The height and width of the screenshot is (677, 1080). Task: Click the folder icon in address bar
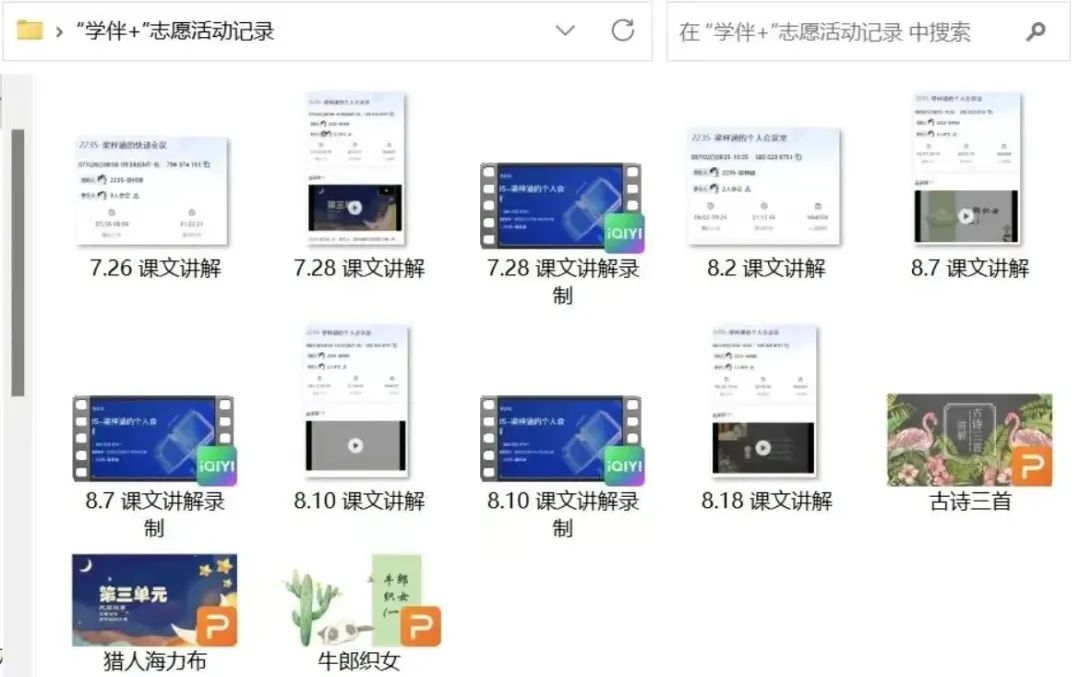29,31
